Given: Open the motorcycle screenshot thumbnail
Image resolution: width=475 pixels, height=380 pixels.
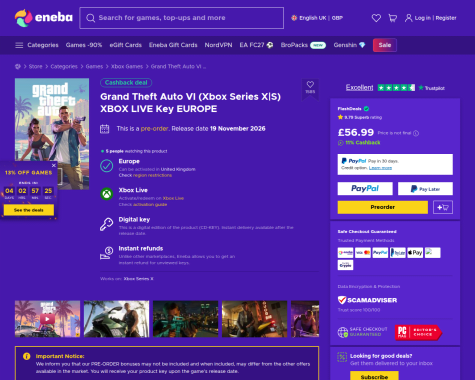Looking at the screenshot, I should [116, 319].
